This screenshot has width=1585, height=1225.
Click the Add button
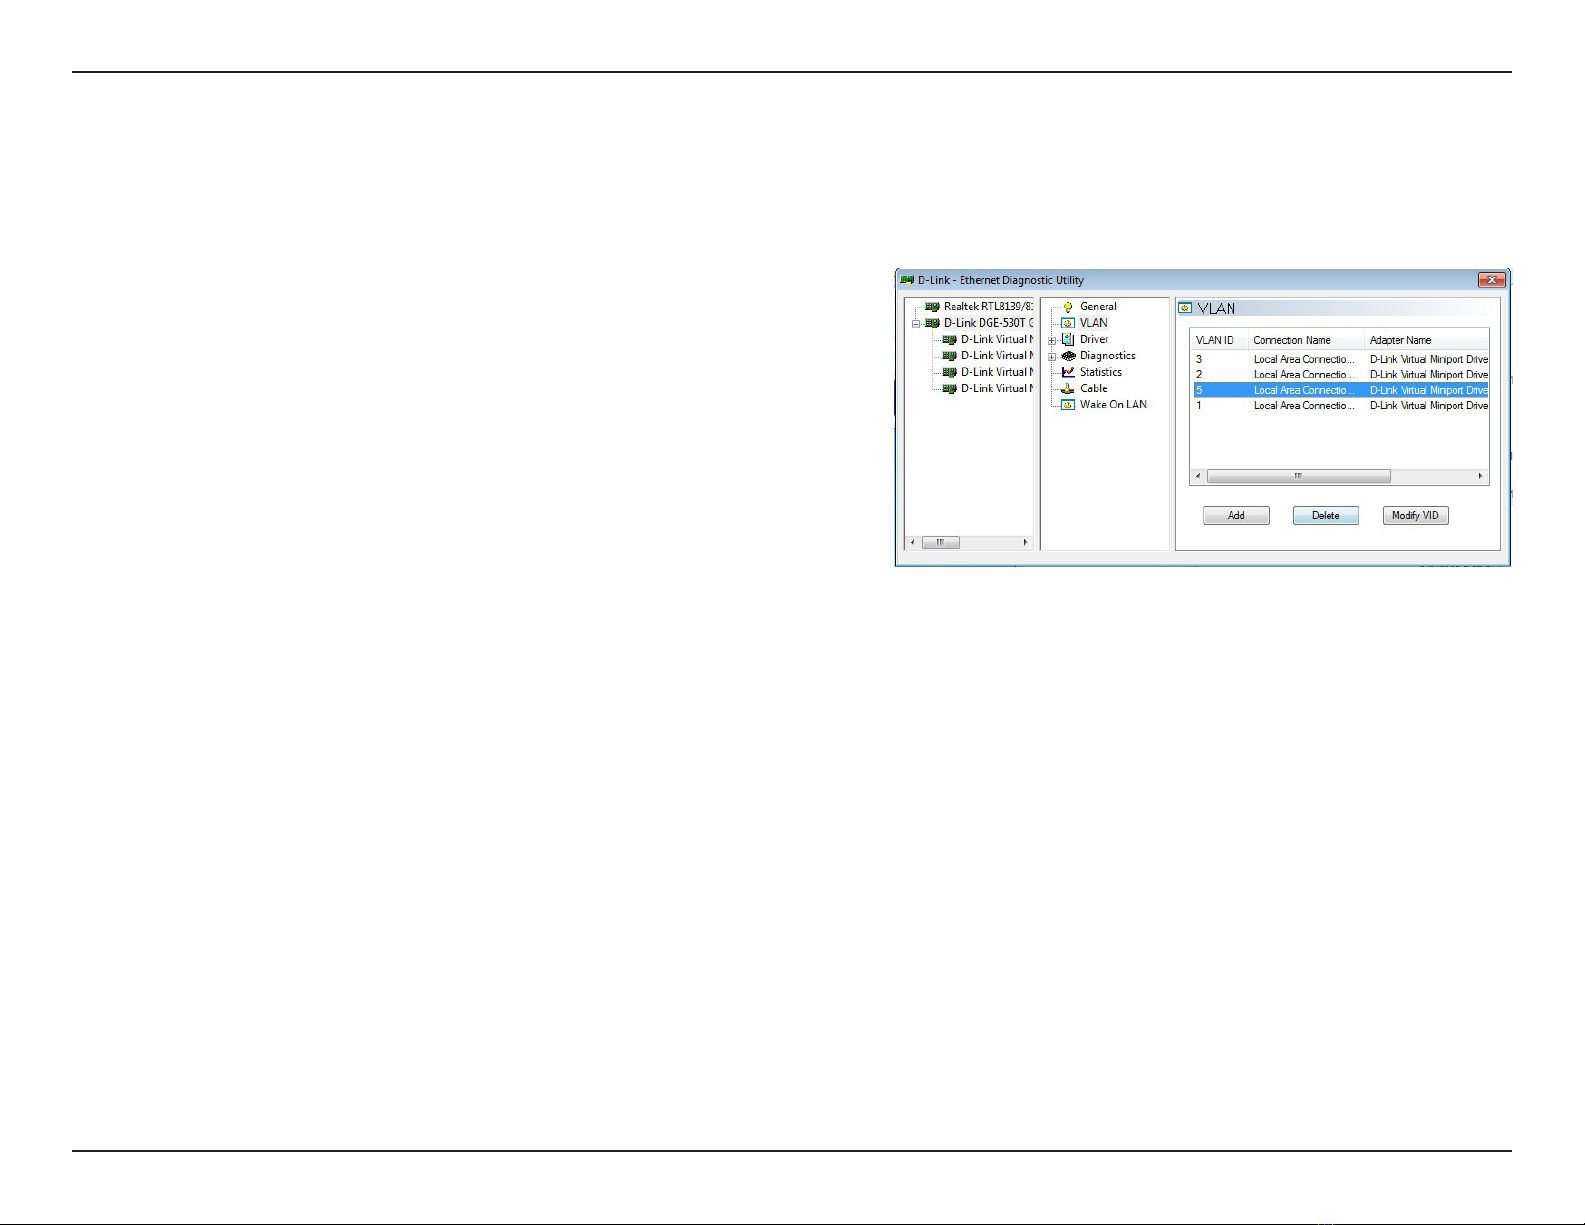(x=1236, y=516)
